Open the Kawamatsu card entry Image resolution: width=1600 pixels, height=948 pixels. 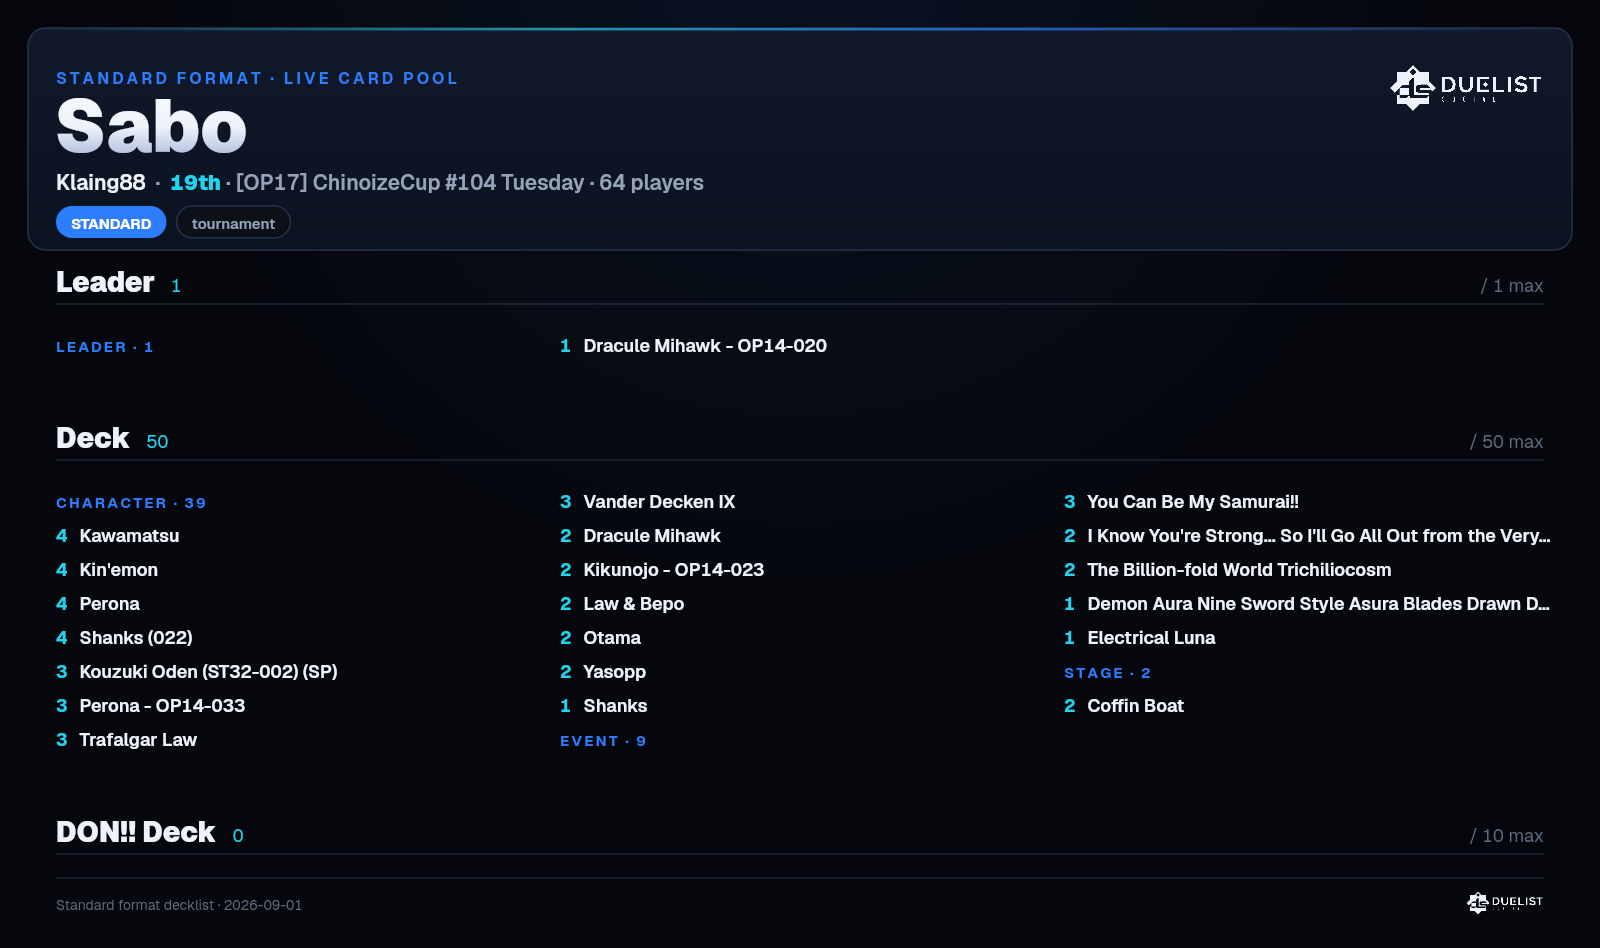(118, 536)
